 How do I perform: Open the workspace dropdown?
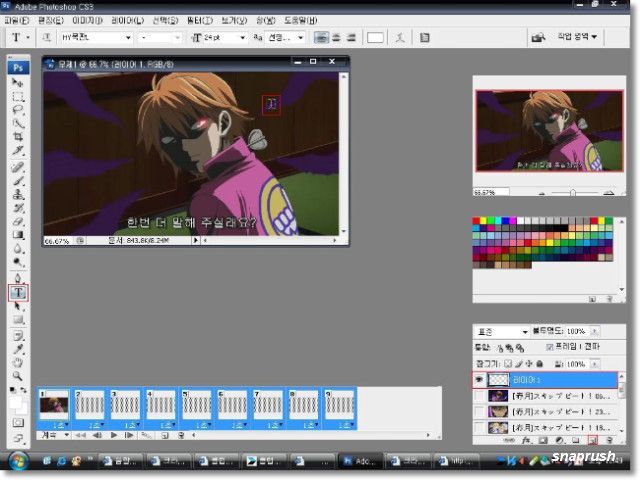tap(577, 37)
